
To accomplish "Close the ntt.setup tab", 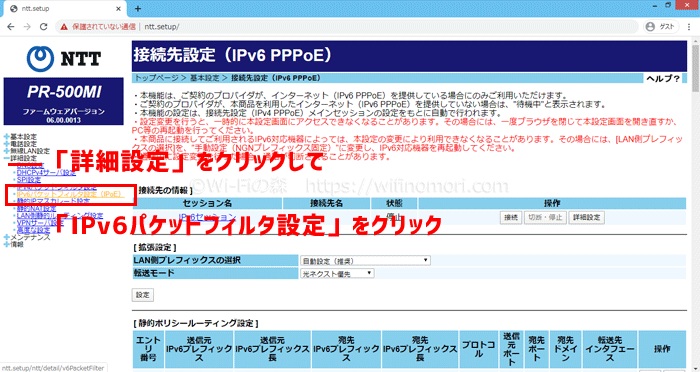I will [118, 8].
